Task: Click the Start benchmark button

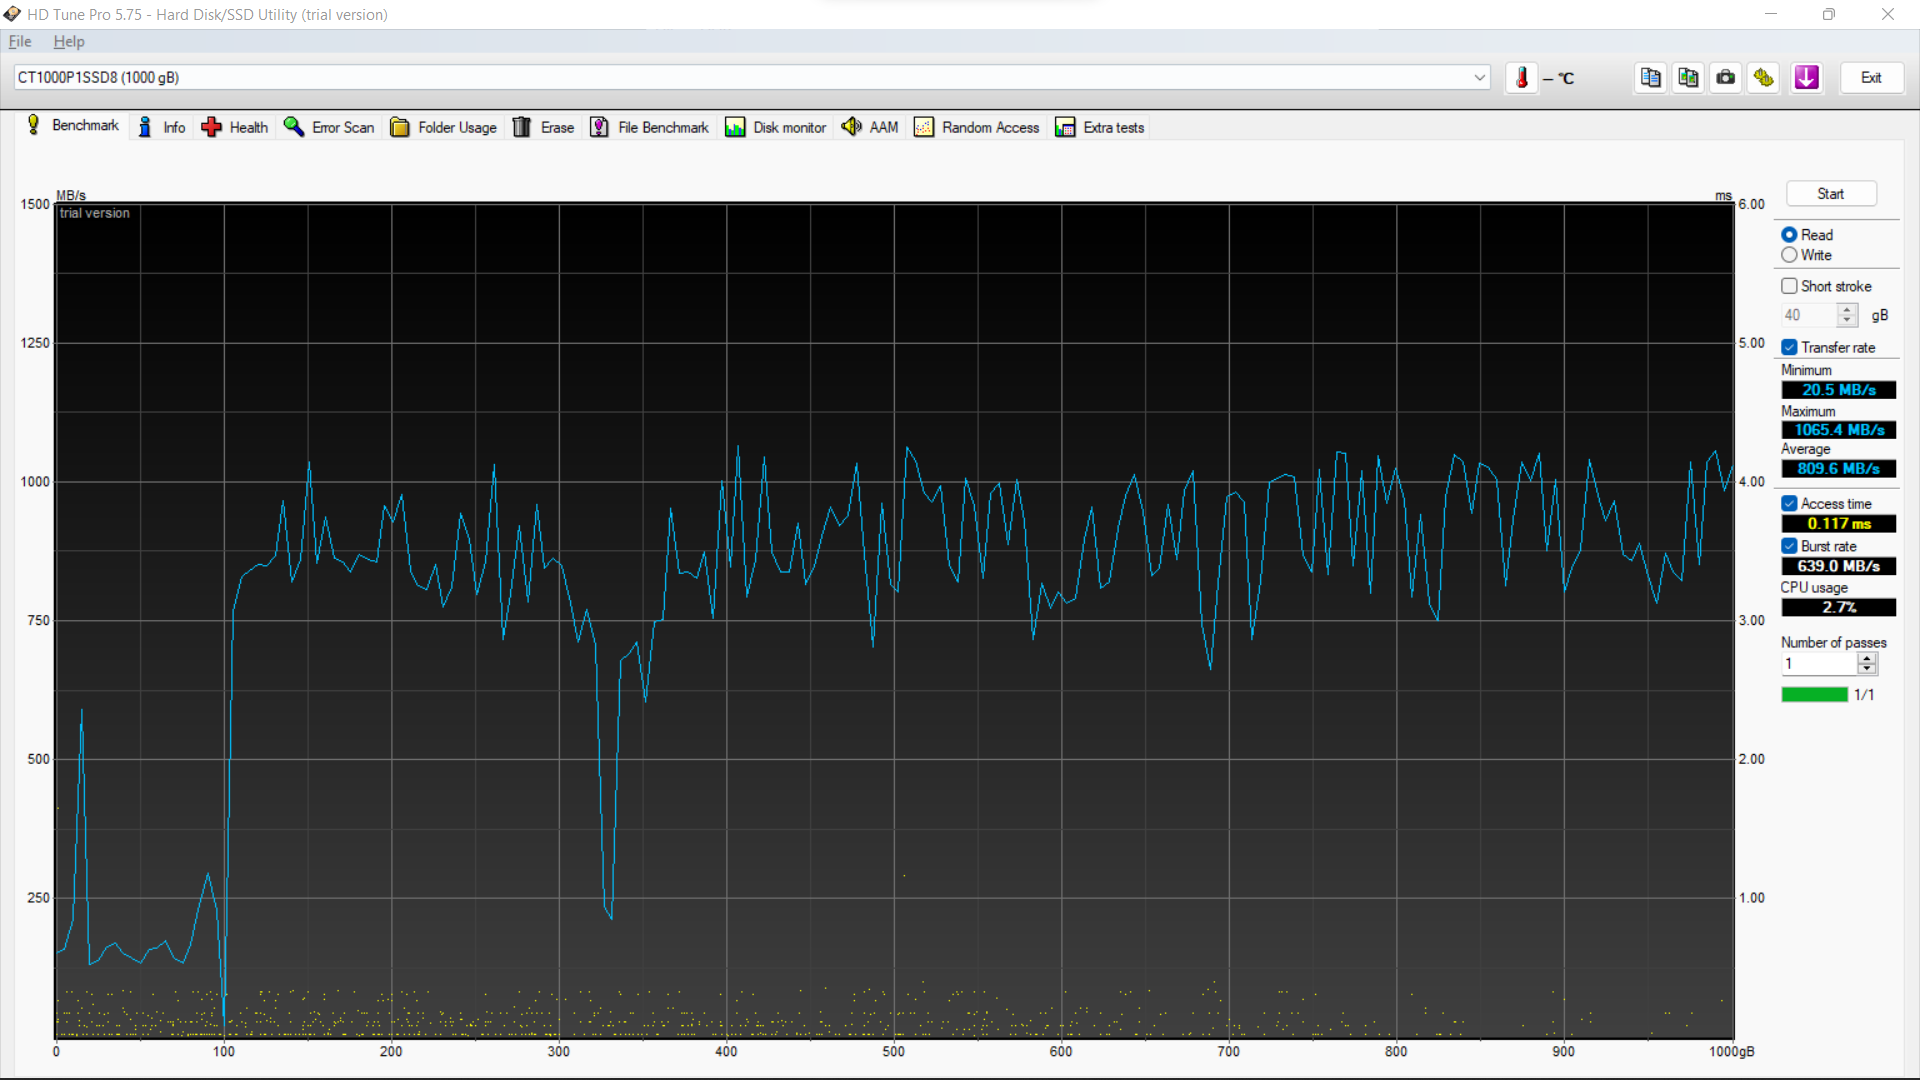Action: coord(1830,194)
